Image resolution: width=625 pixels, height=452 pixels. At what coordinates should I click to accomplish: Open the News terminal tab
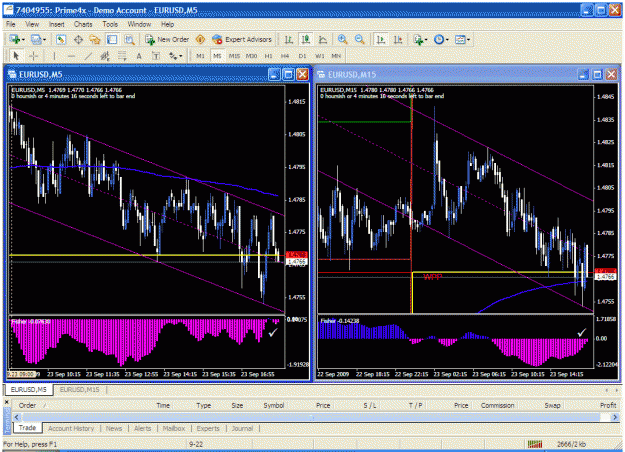click(x=114, y=428)
